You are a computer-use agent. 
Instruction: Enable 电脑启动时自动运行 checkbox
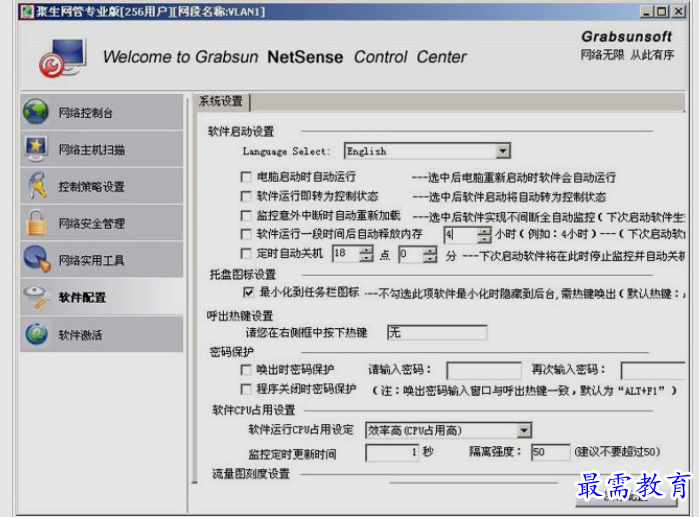tap(246, 177)
